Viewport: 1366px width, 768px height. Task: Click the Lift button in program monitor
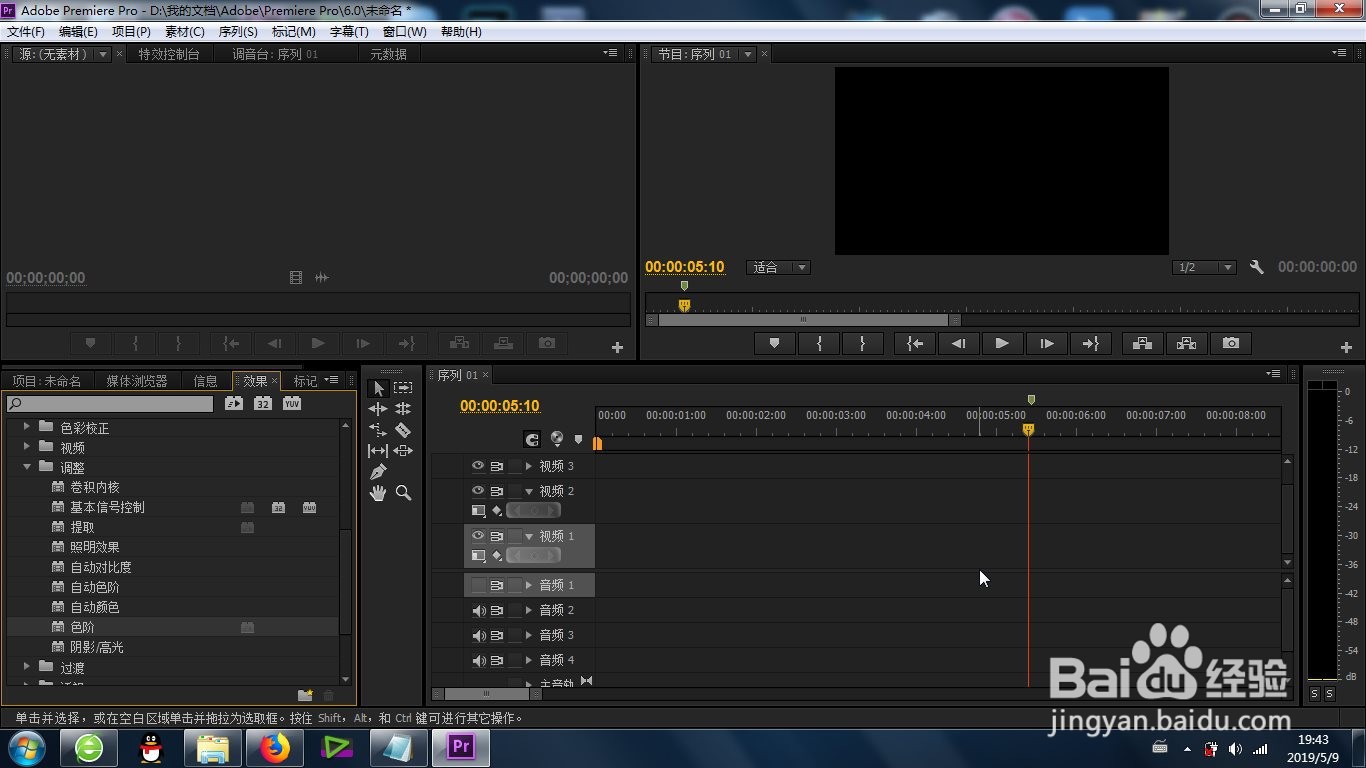coord(1142,343)
